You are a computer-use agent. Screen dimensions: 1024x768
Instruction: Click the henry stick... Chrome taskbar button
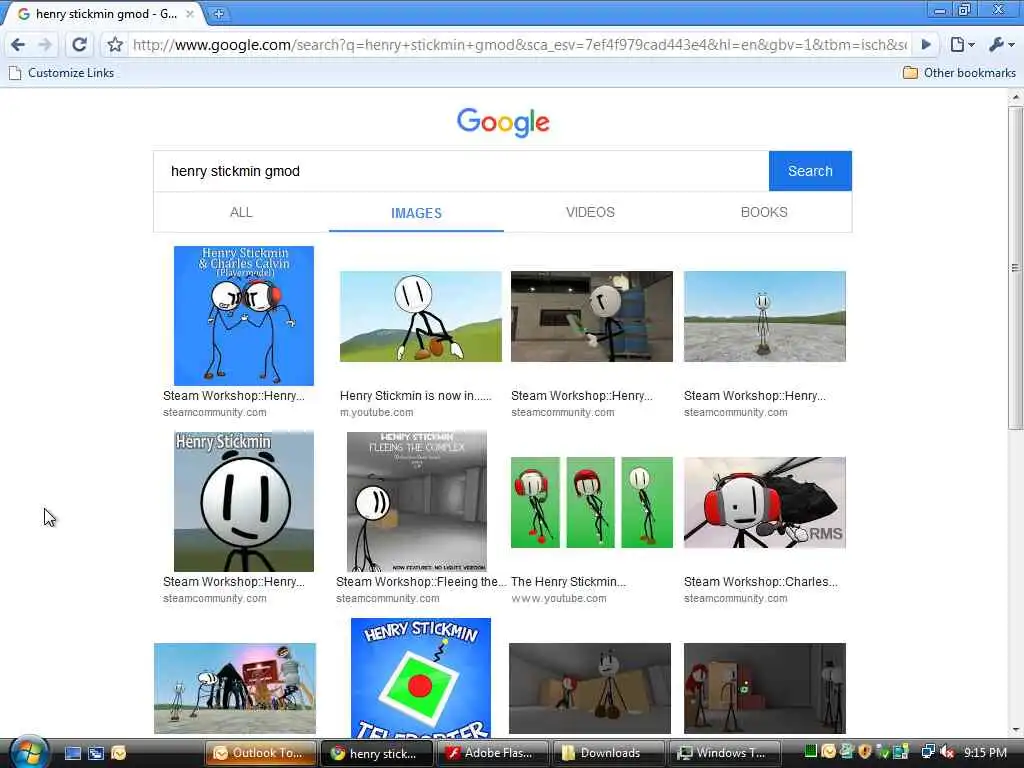click(x=377, y=753)
